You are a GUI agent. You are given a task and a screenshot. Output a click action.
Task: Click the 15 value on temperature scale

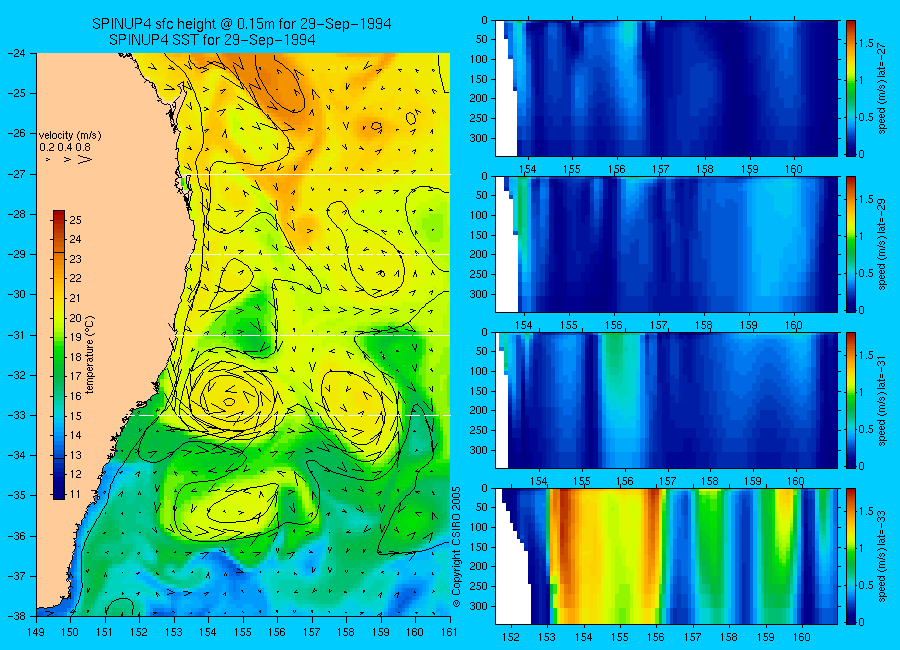point(75,416)
